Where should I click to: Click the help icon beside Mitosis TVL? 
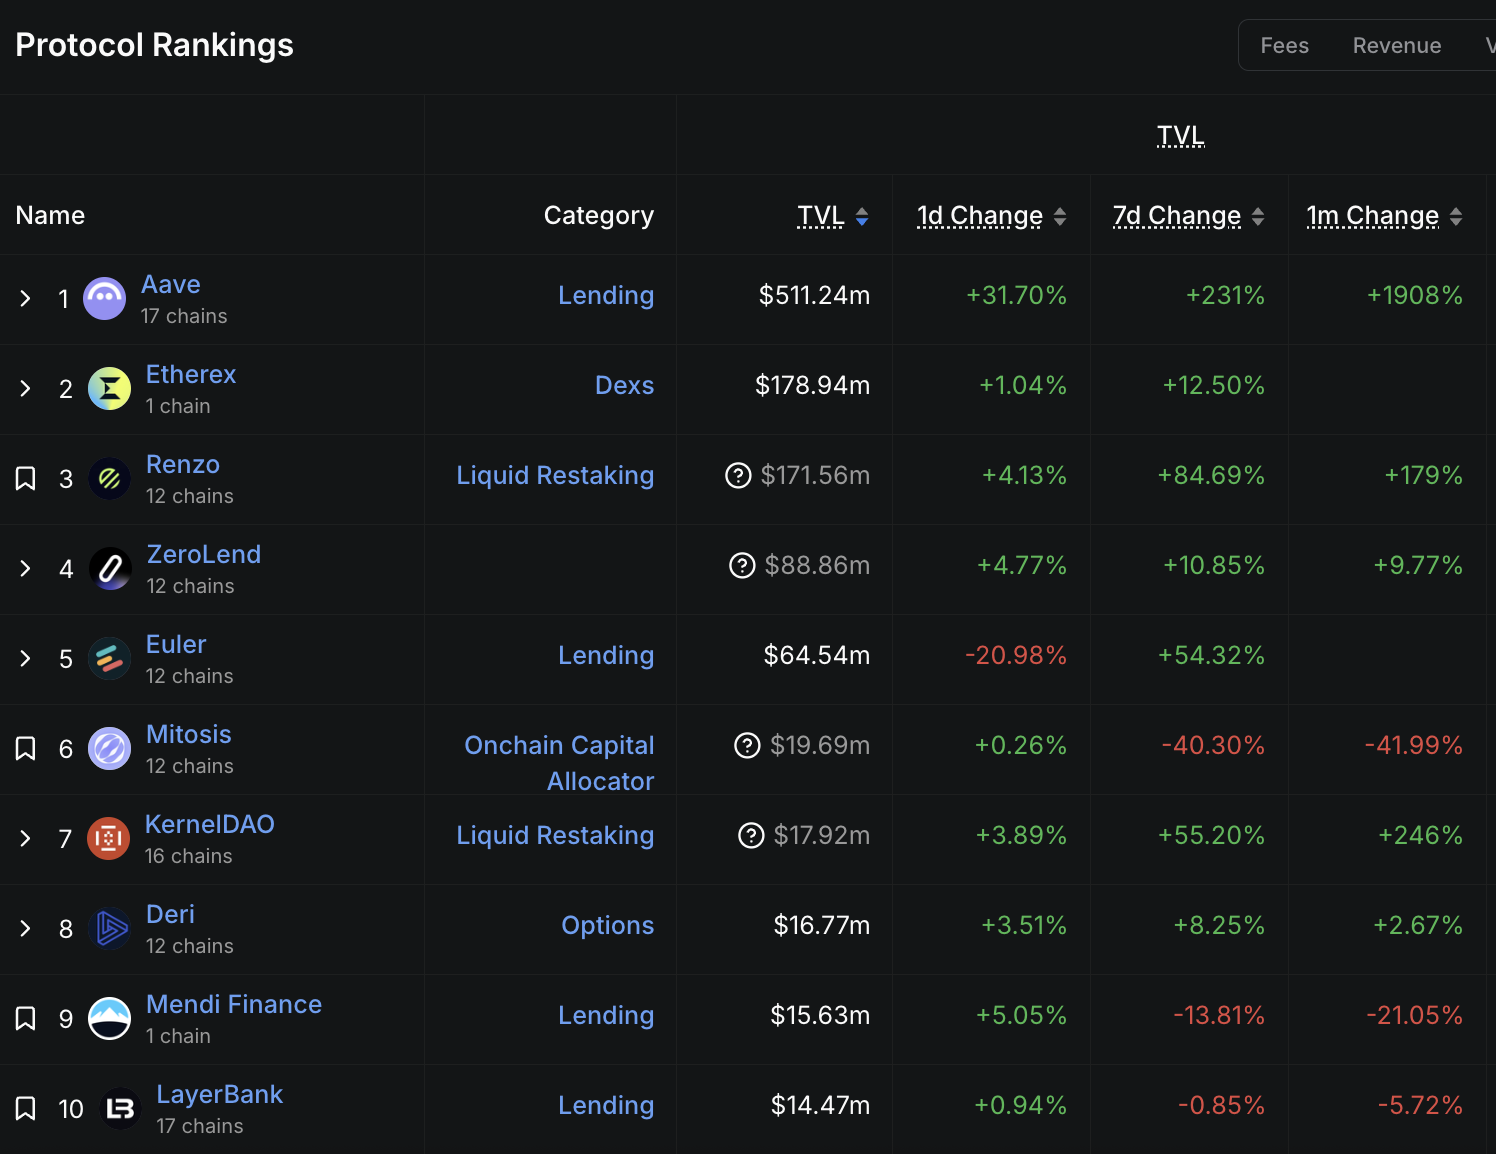747,746
